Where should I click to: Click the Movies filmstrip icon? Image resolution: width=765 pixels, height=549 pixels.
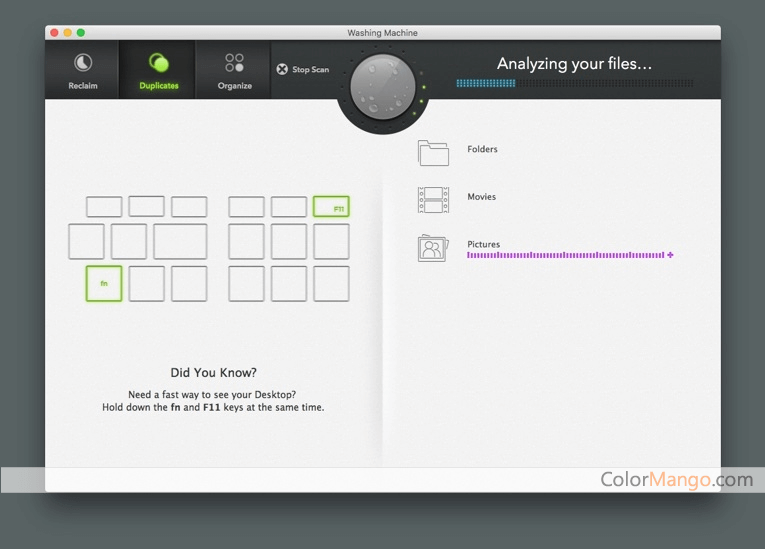(433, 200)
